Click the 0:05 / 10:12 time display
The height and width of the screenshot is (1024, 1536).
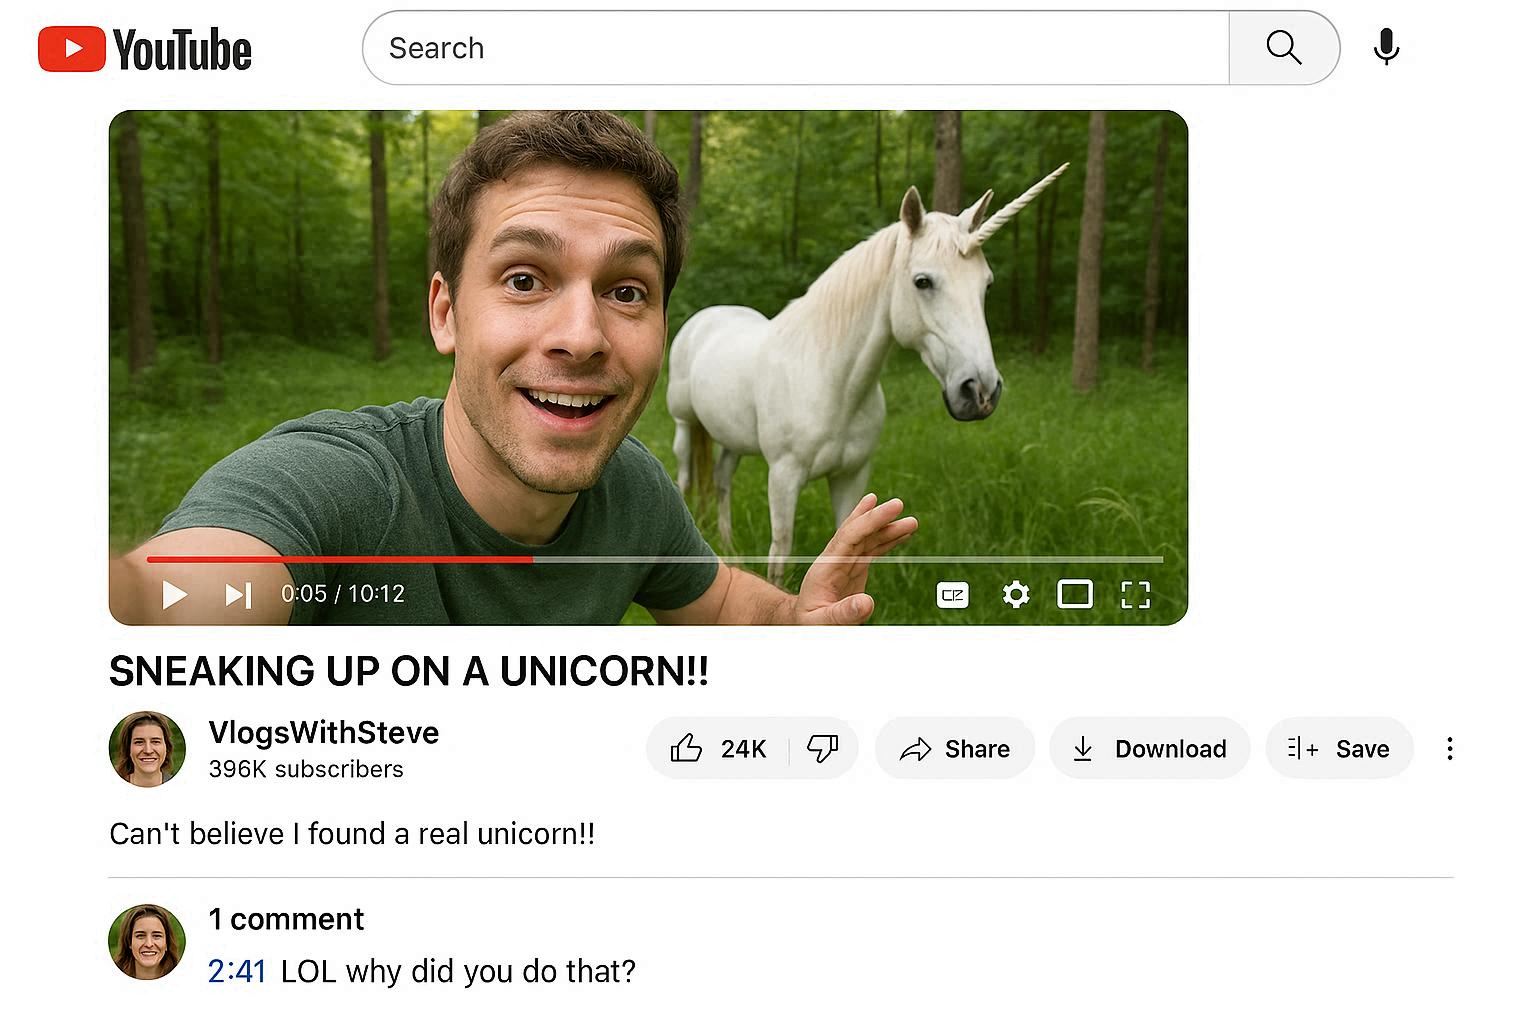[x=343, y=594]
